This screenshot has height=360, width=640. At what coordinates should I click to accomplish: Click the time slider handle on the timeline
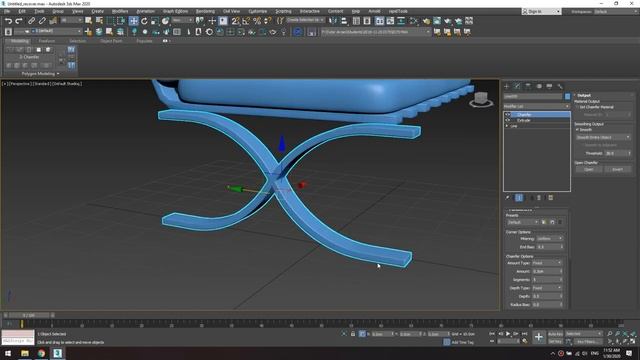click(x=29, y=315)
